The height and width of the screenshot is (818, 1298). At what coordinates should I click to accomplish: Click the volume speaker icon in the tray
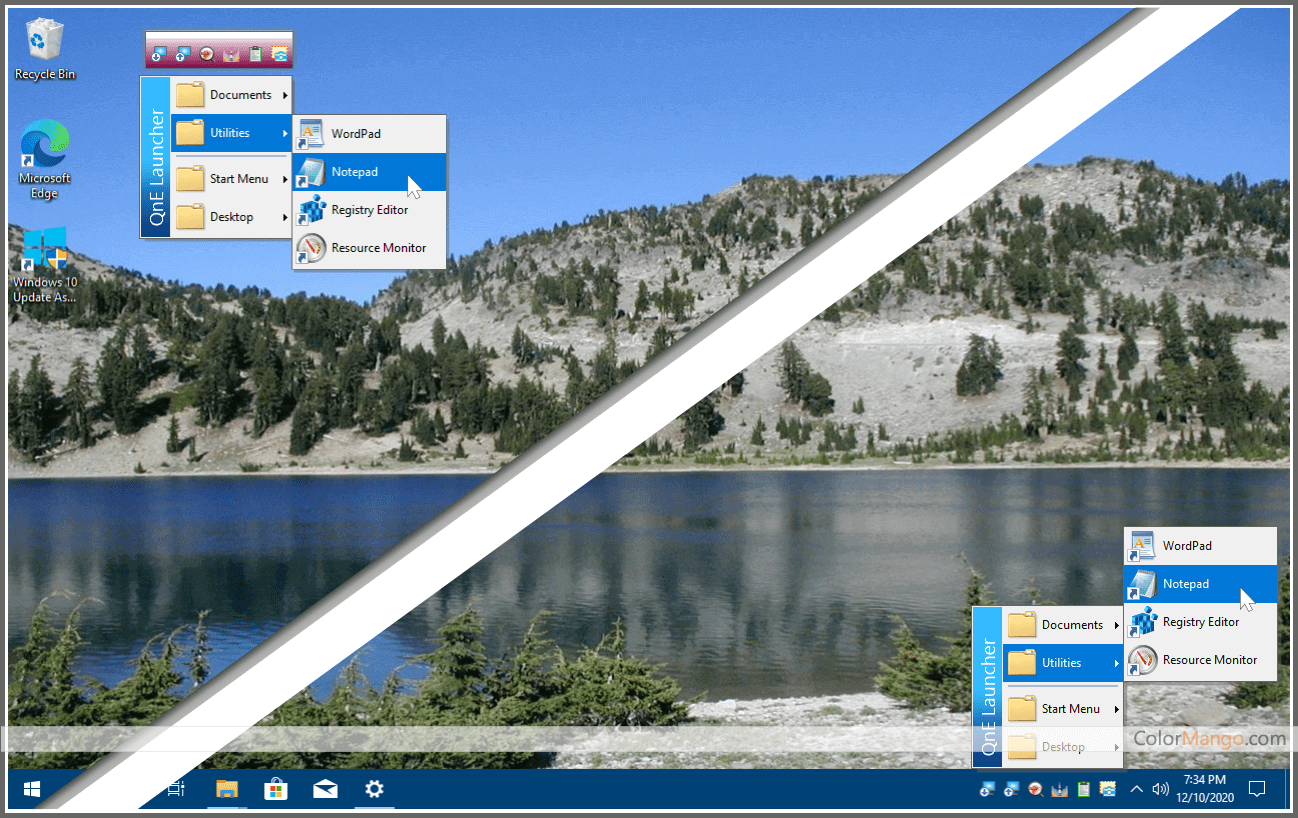[x=1160, y=790]
